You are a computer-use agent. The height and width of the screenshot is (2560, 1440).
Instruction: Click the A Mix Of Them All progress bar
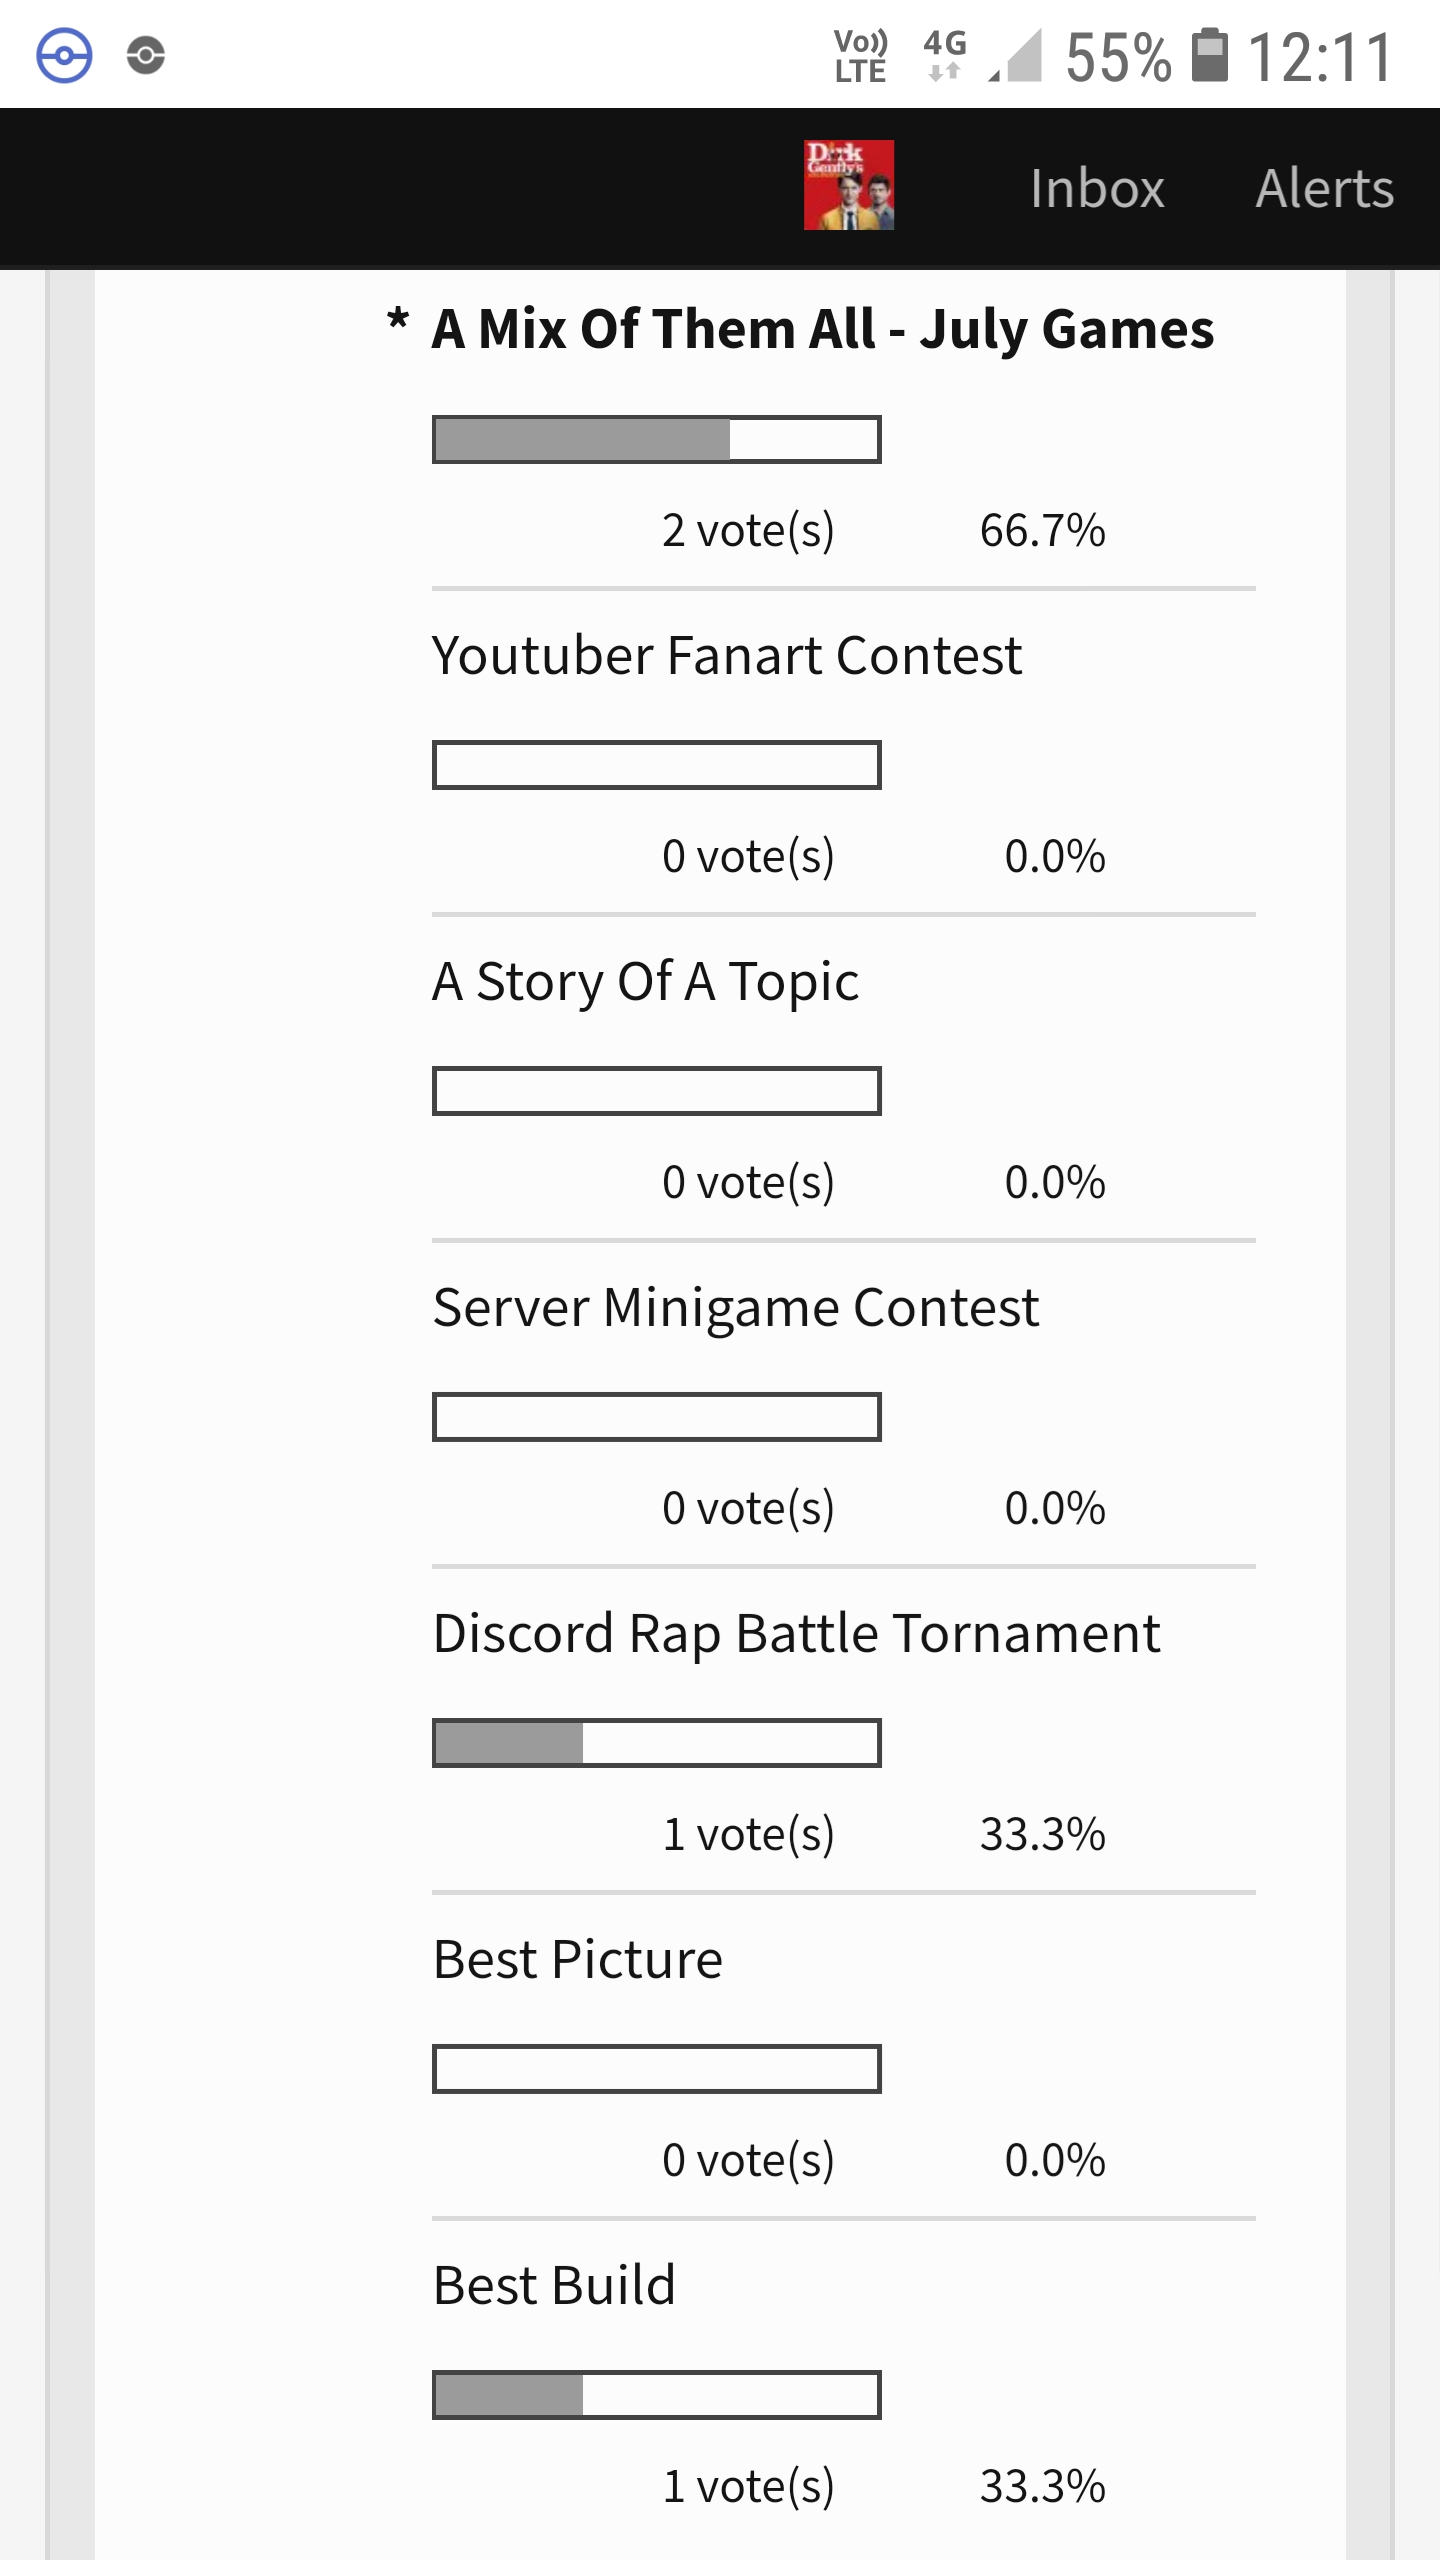pyautogui.click(x=656, y=440)
